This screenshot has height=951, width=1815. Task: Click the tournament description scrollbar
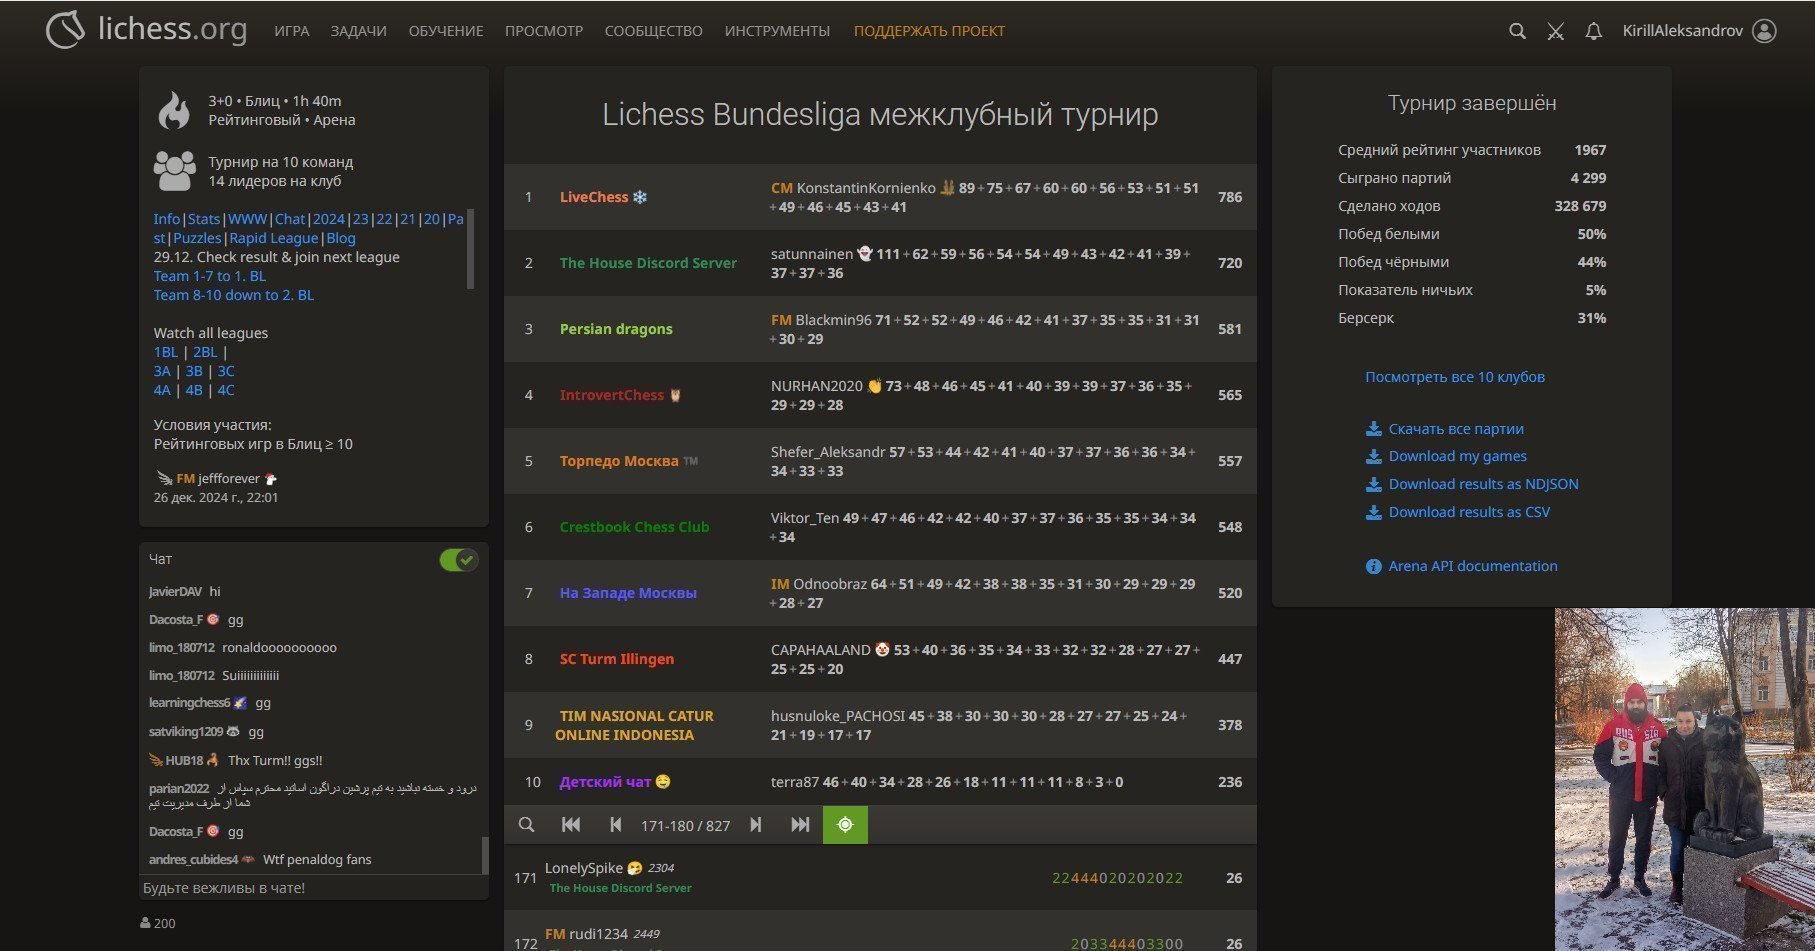tap(471, 249)
